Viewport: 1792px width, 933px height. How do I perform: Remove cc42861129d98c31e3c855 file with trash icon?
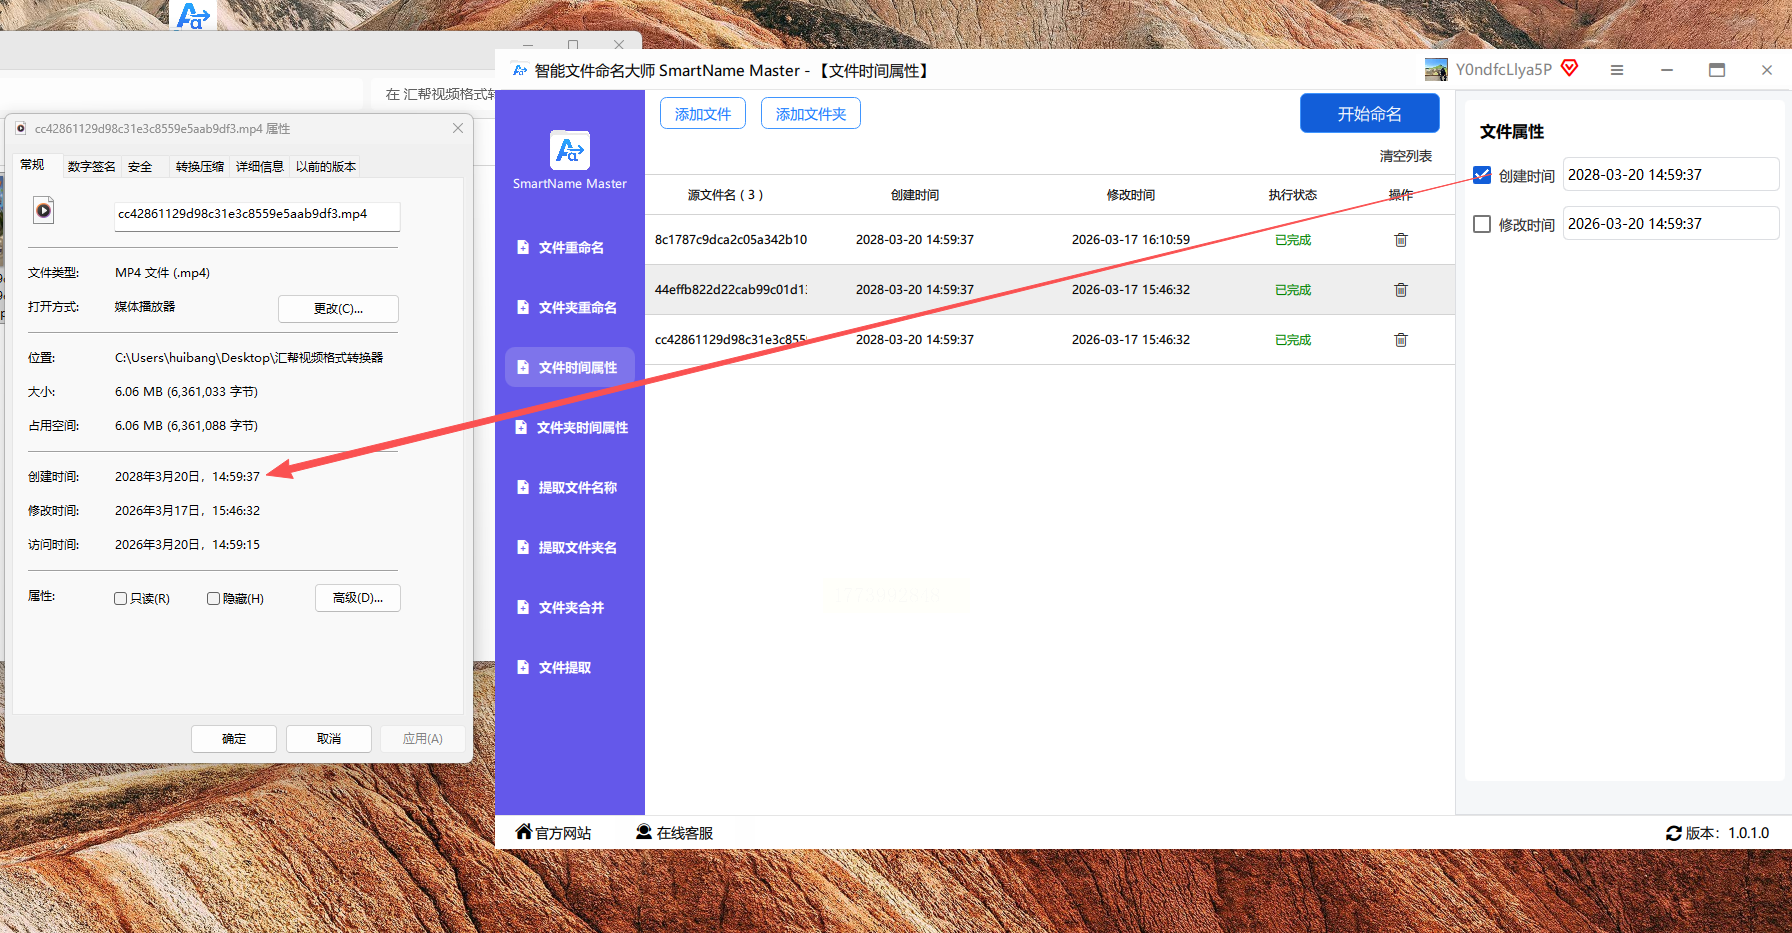click(1400, 340)
